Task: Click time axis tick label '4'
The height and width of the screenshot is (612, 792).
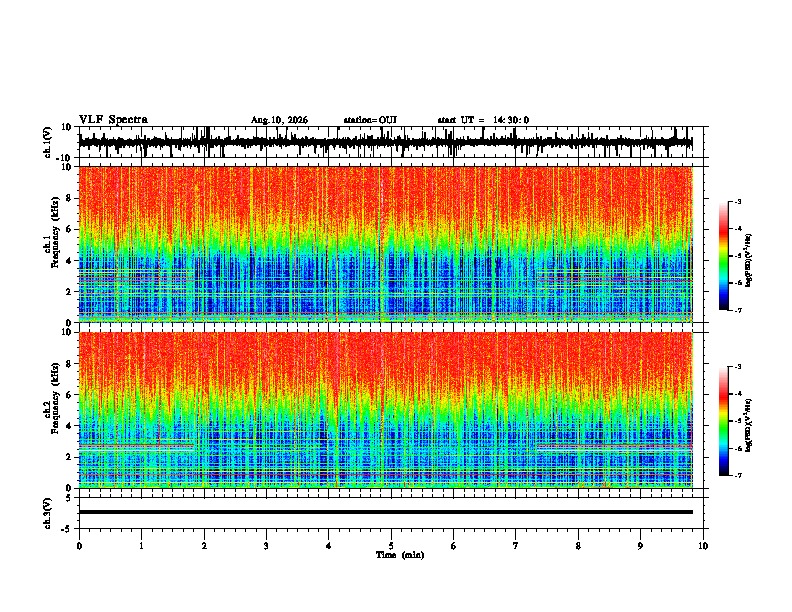Action: click(x=328, y=546)
